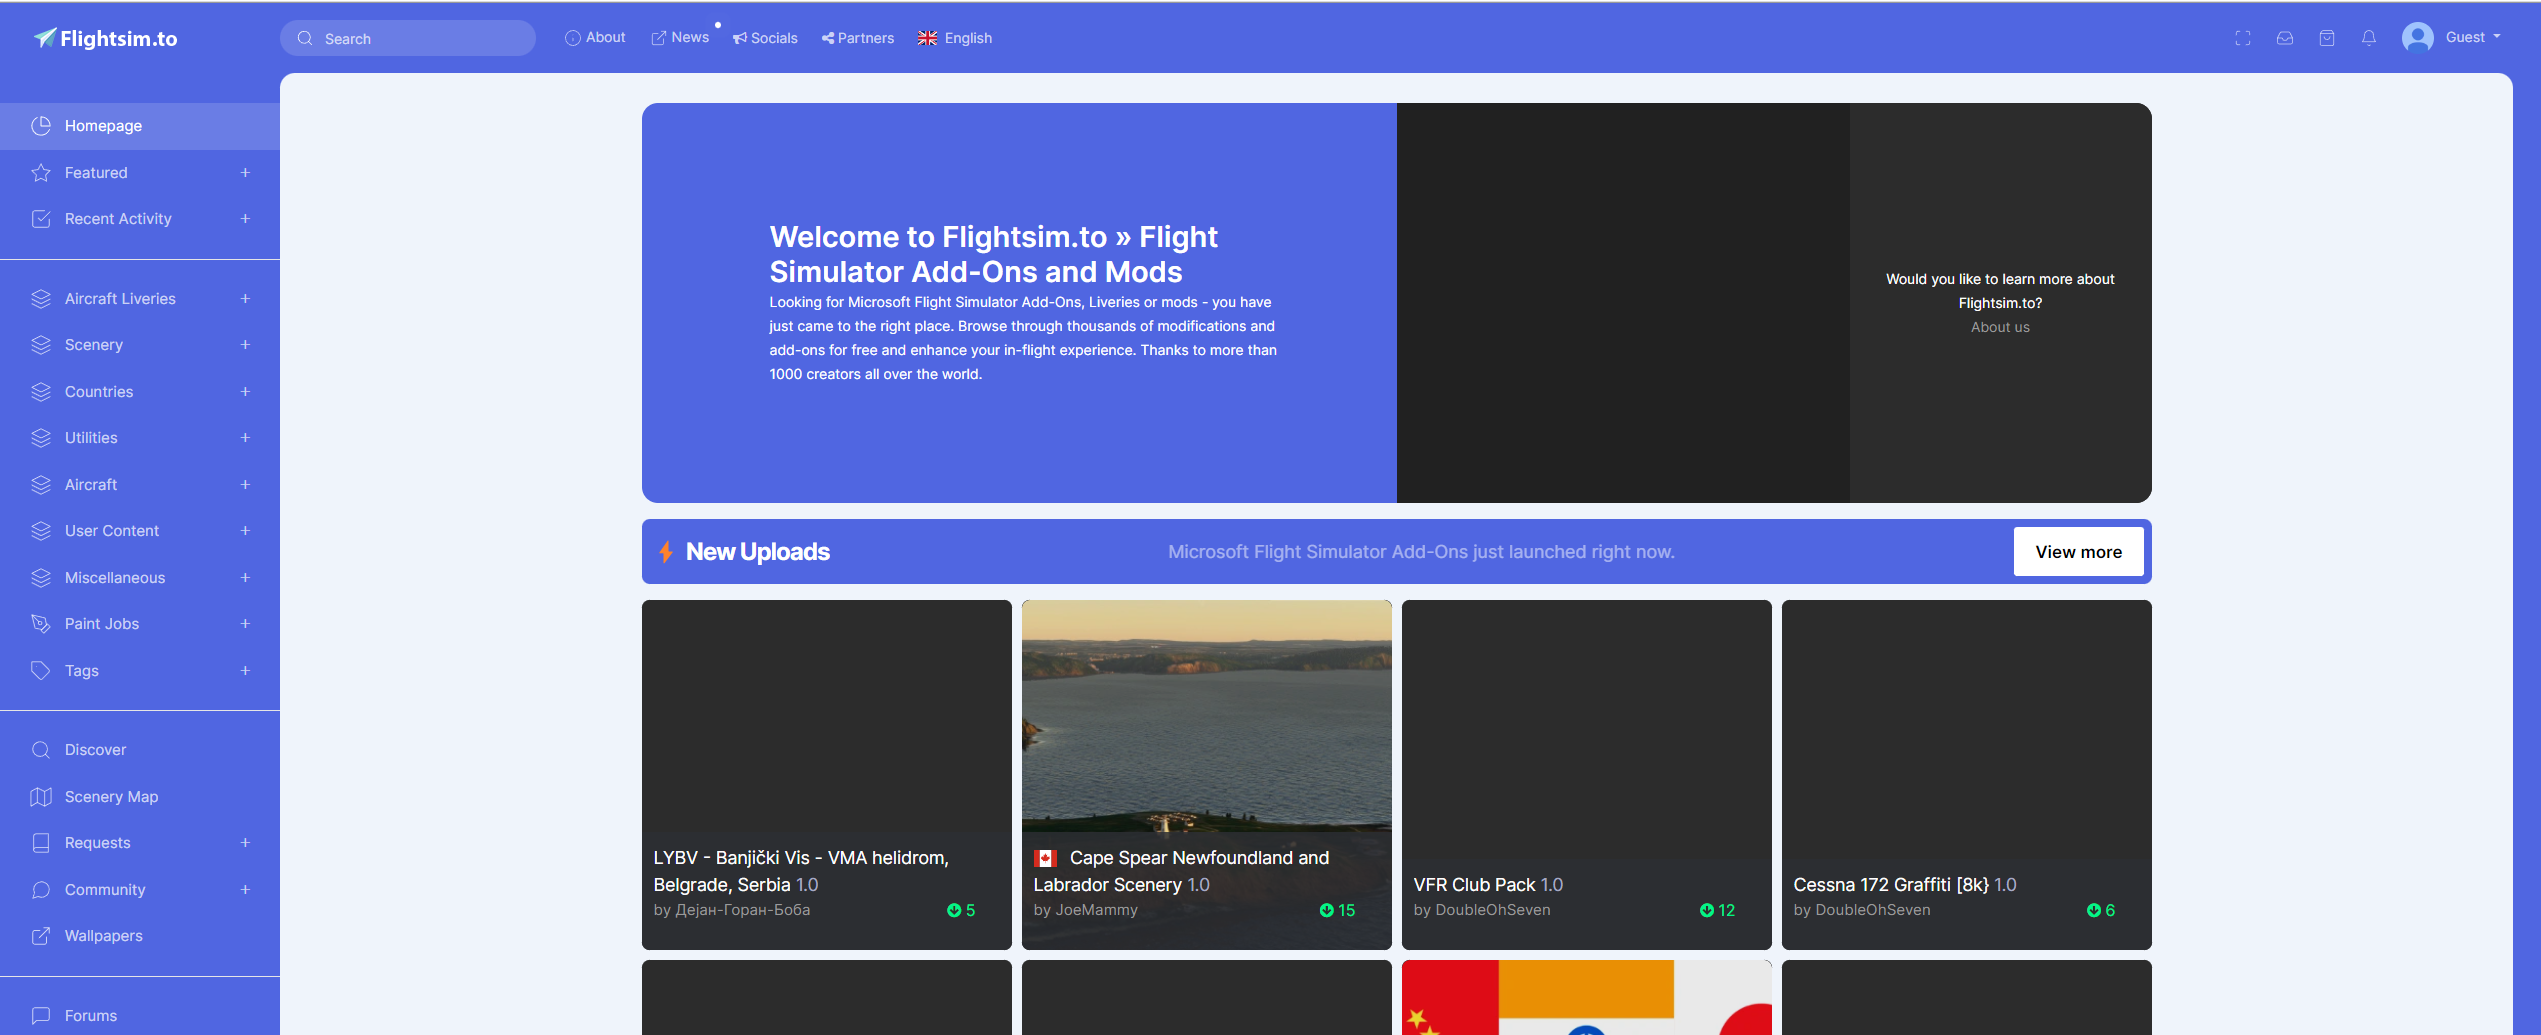The height and width of the screenshot is (1035, 2541).
Task: Expand the Community submenu plus
Action: (x=245, y=890)
